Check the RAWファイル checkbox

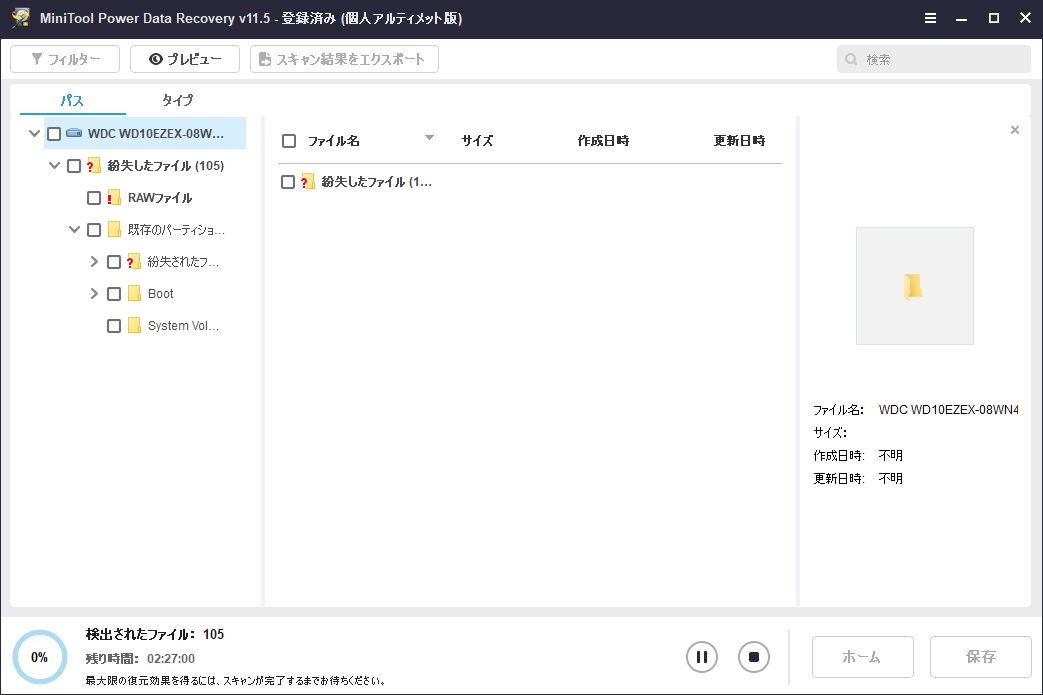(x=94, y=198)
